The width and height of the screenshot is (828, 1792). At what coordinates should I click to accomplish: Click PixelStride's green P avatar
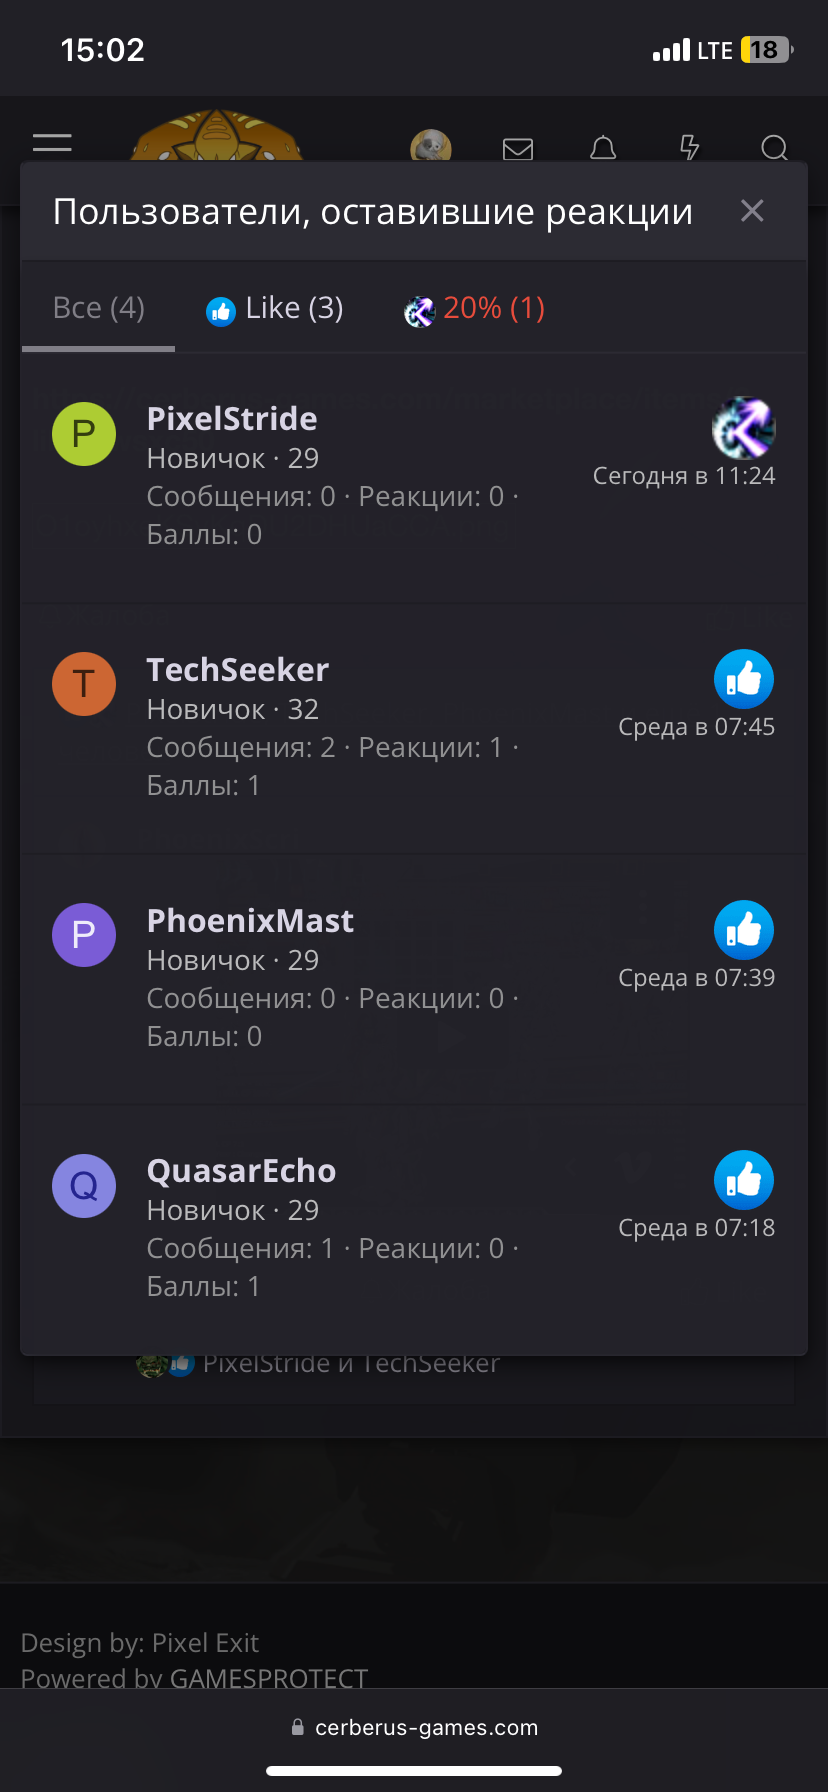tap(84, 434)
